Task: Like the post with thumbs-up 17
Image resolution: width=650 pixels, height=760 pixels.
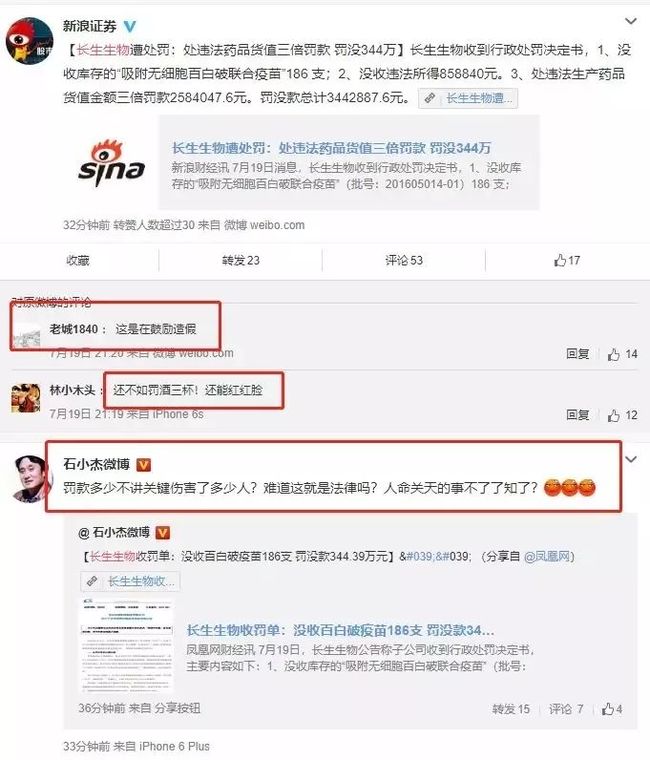Action: coord(567,260)
